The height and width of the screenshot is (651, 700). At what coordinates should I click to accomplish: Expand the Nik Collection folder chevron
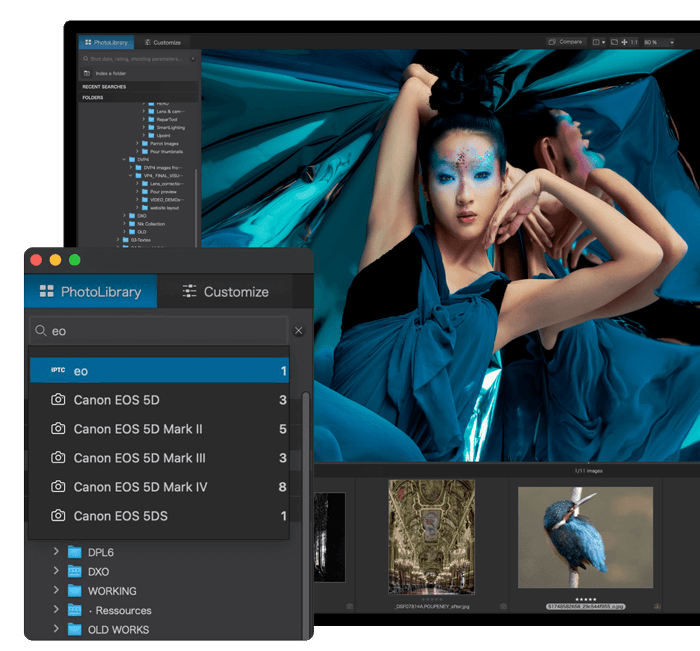point(124,224)
